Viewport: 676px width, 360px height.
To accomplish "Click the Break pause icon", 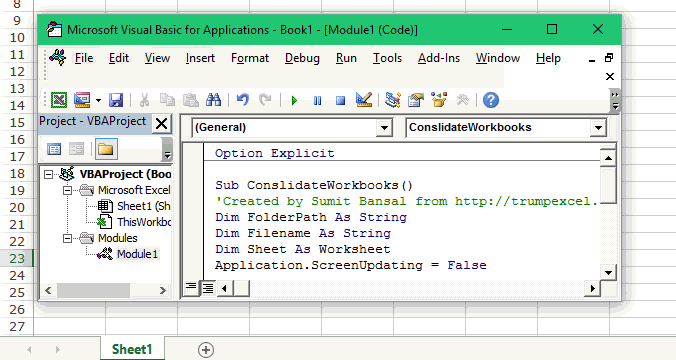I will [x=317, y=101].
